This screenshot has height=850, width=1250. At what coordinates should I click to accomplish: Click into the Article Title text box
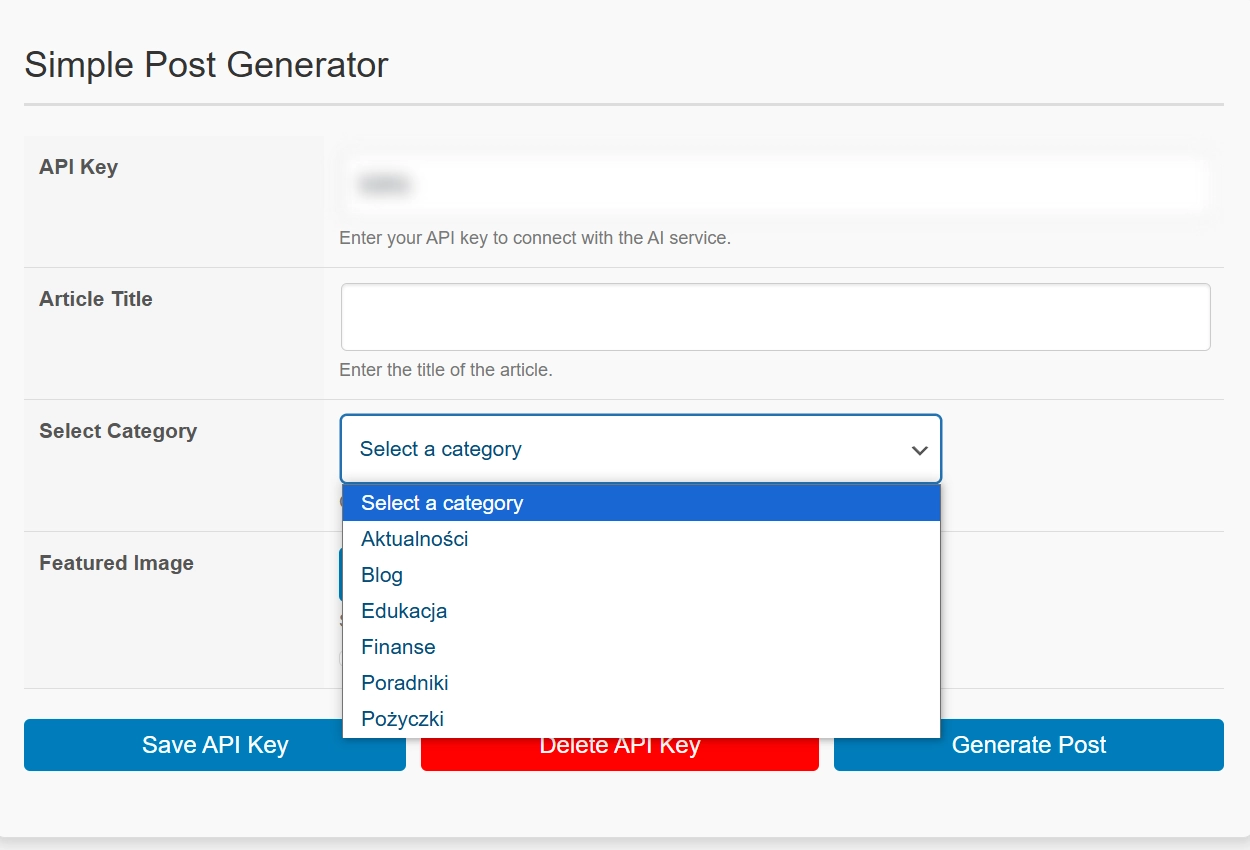point(774,317)
